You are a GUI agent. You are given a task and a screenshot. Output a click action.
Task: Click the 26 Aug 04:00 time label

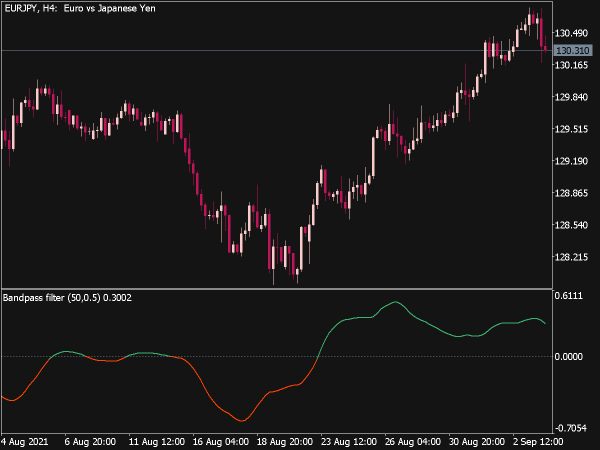pyautogui.click(x=412, y=442)
